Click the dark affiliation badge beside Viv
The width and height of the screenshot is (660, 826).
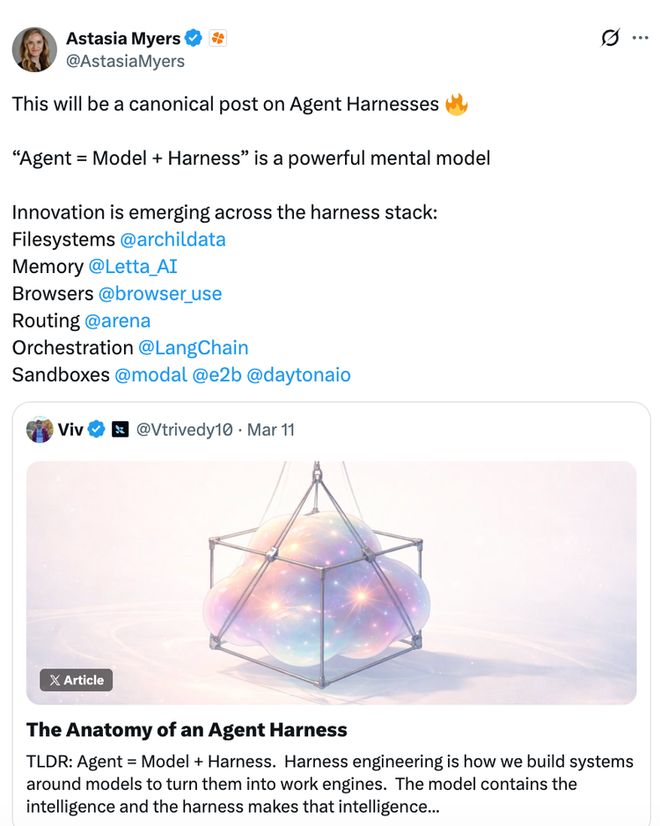pyautogui.click(x=120, y=430)
